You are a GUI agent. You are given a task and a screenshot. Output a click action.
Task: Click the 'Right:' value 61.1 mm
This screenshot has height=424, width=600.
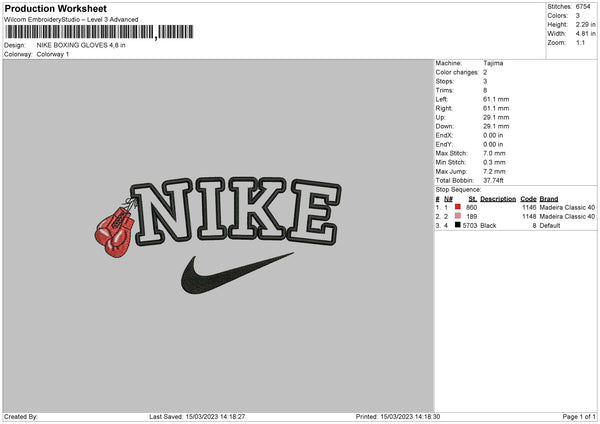click(496, 108)
